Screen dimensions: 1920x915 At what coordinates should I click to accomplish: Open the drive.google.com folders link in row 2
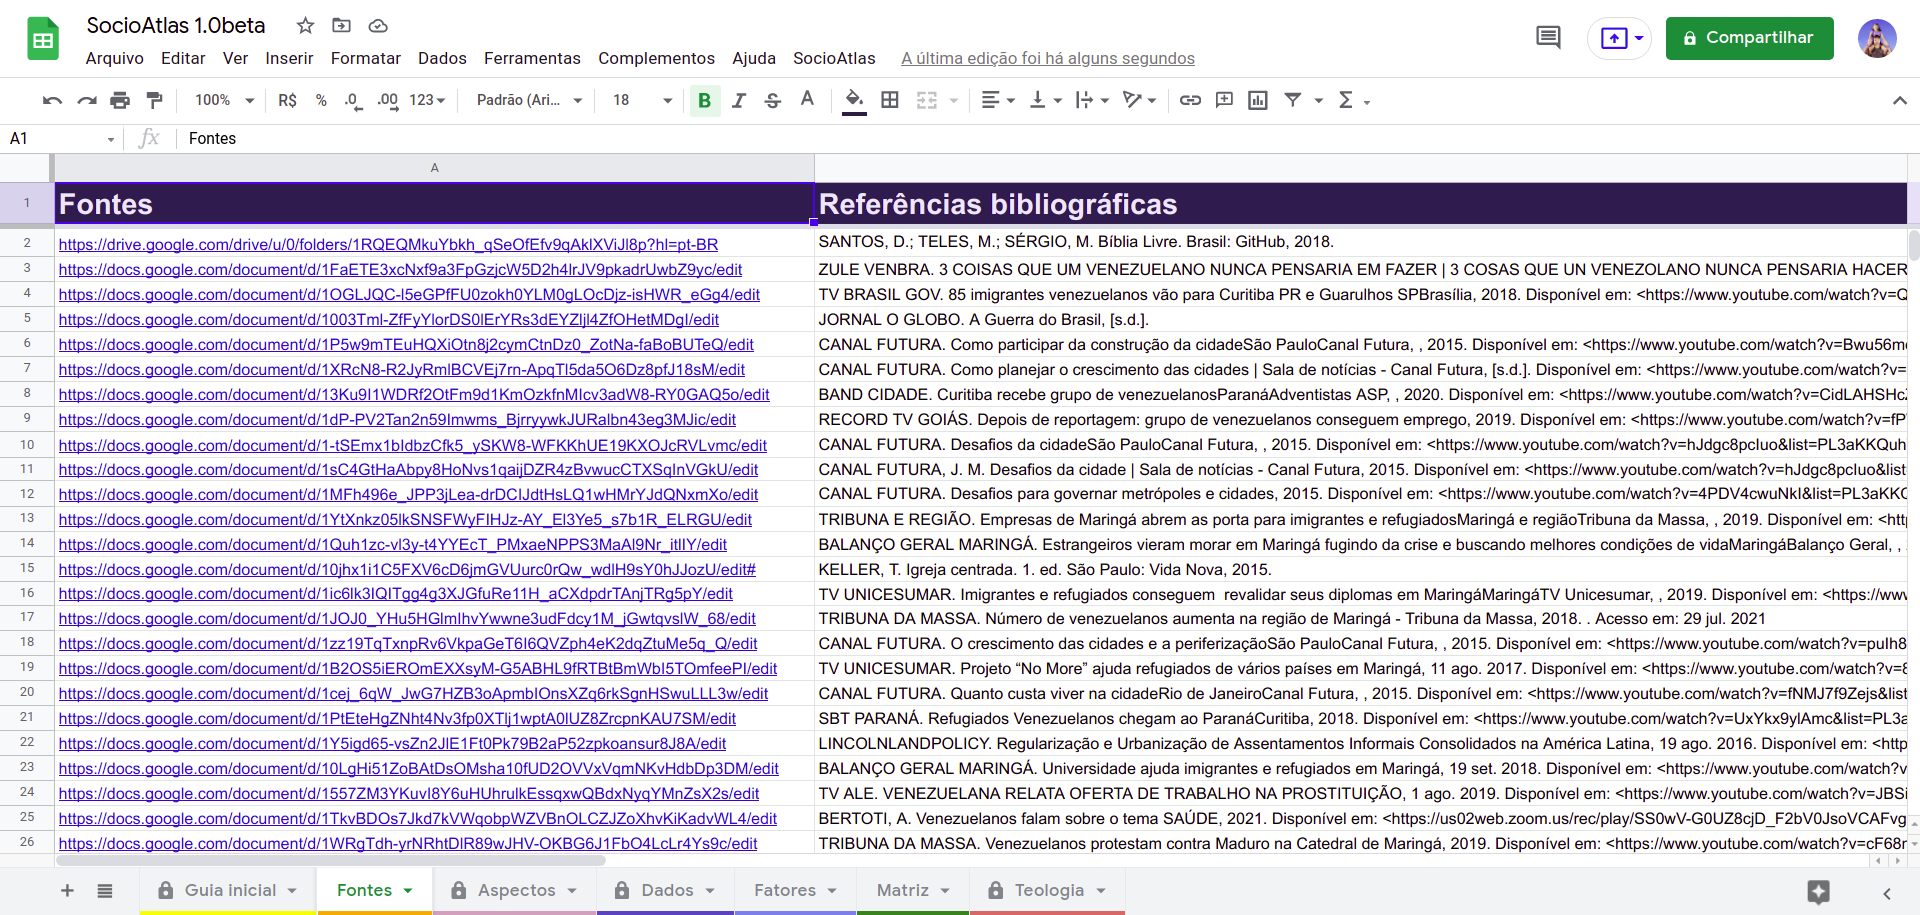(x=388, y=244)
